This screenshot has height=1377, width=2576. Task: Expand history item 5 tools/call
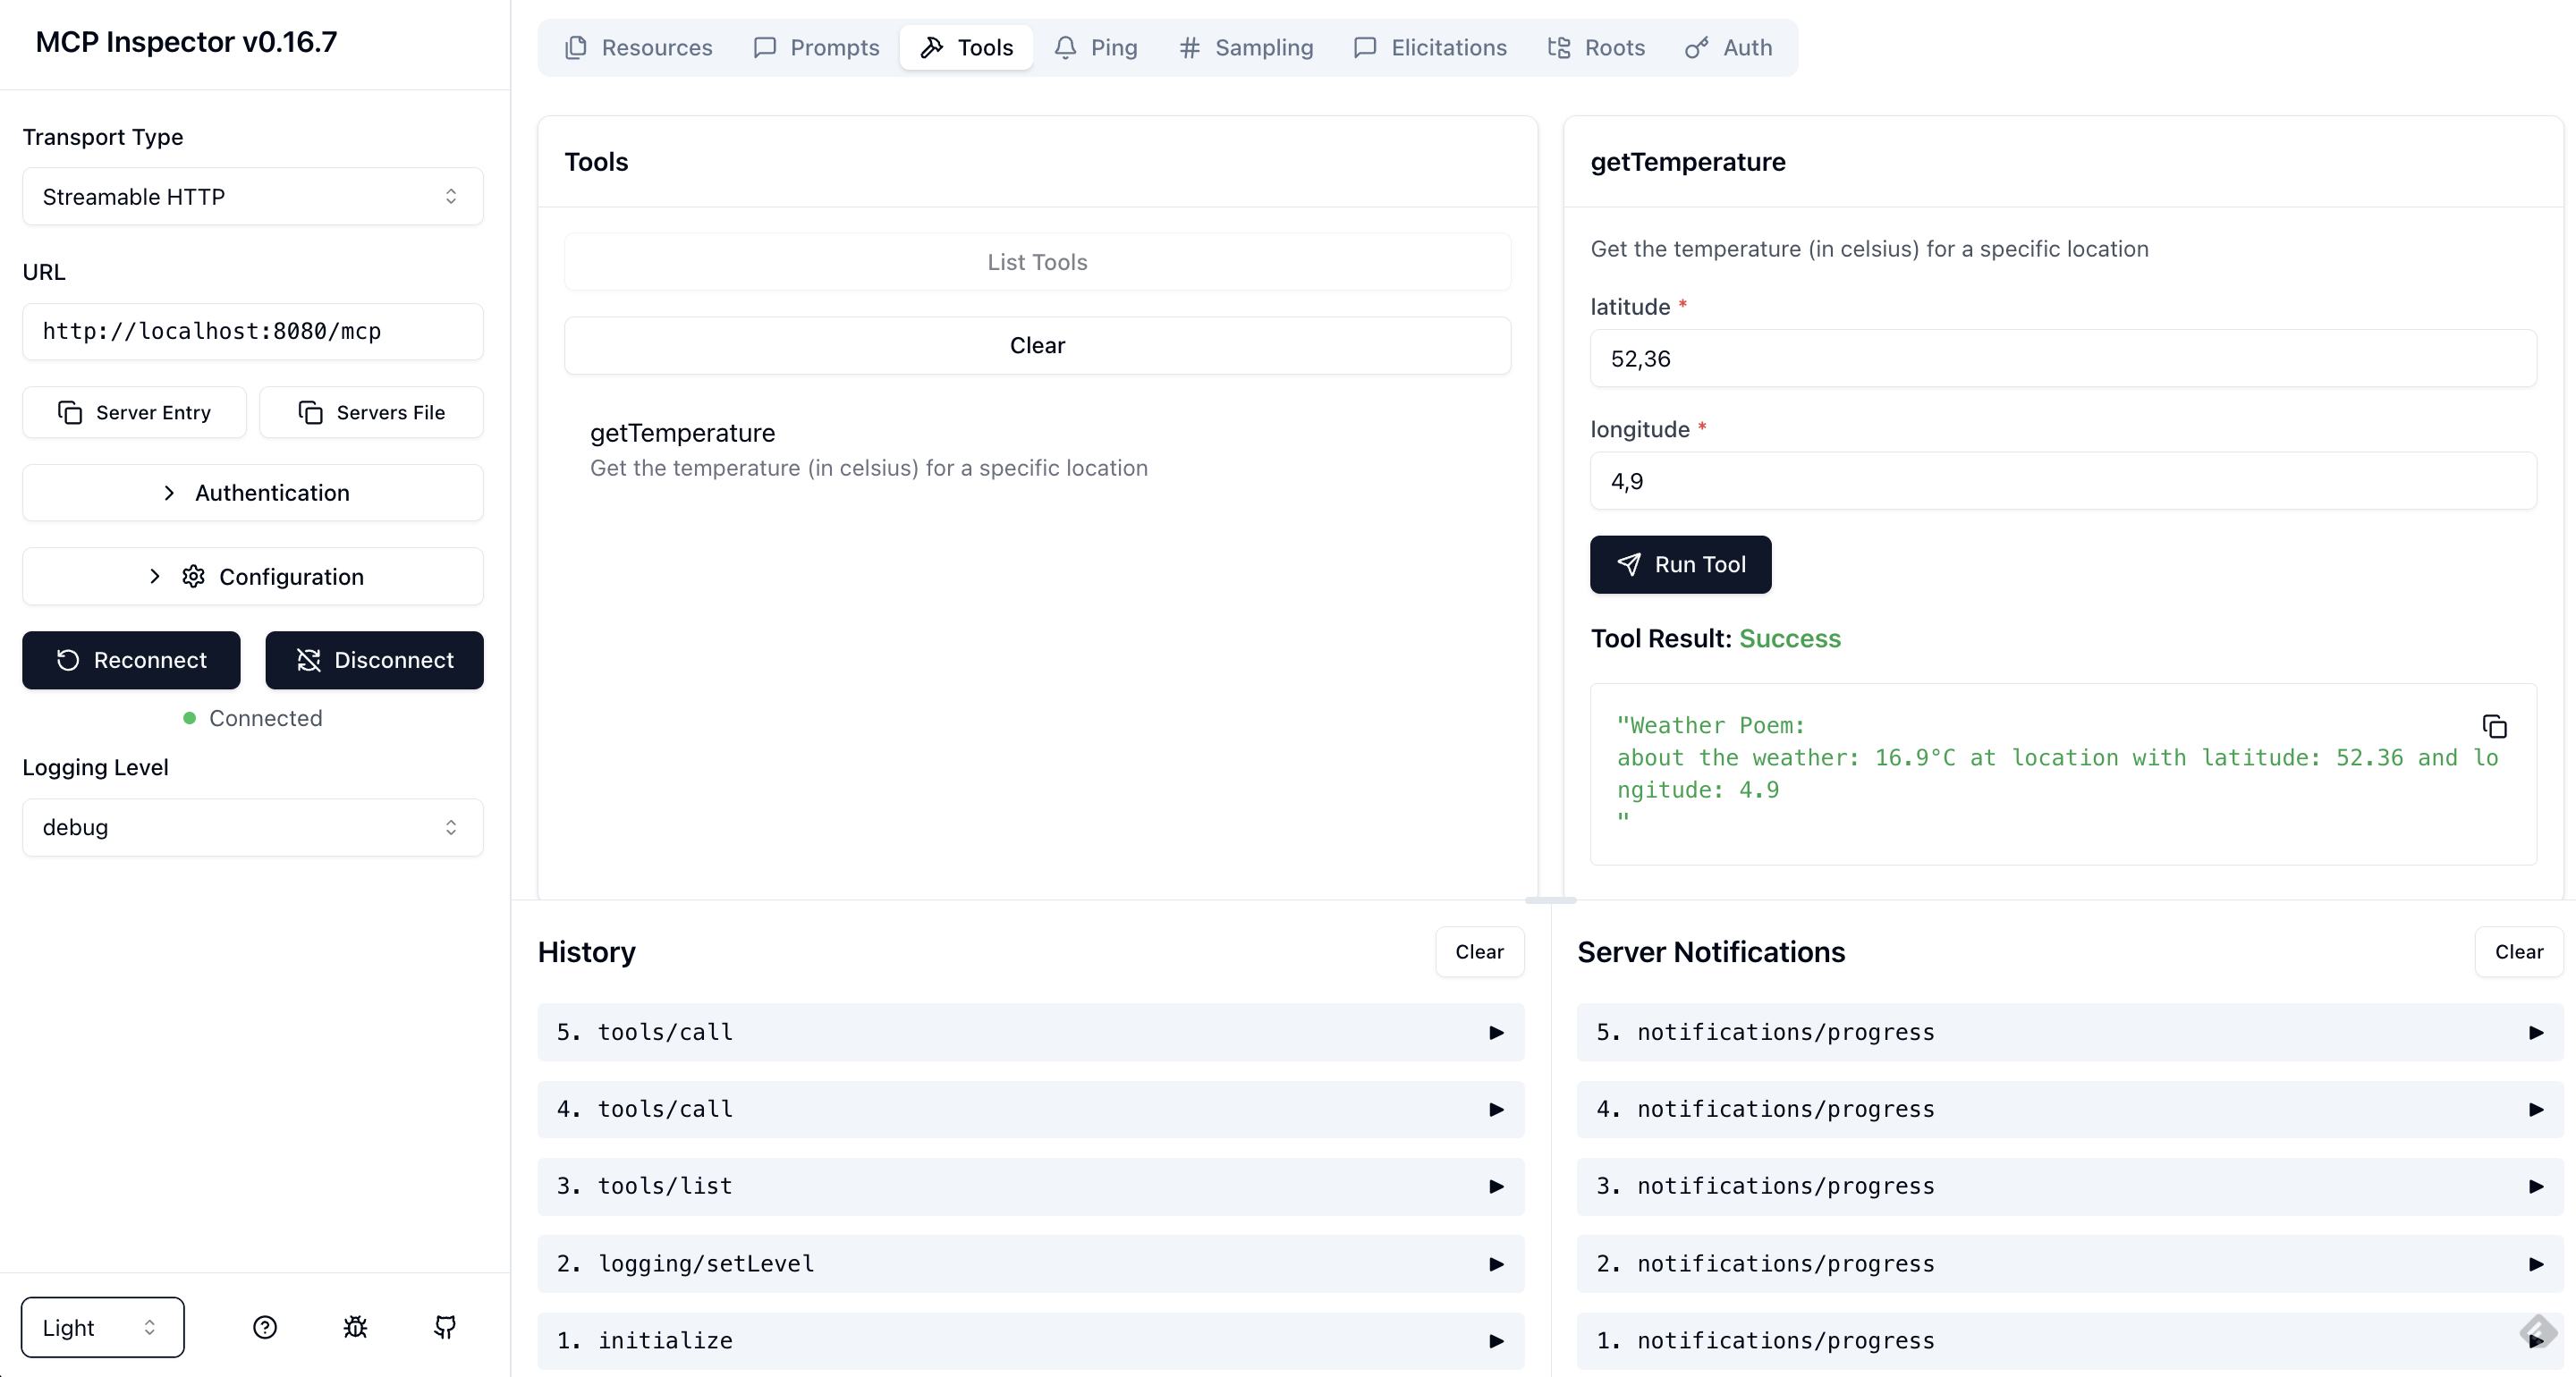pos(1030,1032)
